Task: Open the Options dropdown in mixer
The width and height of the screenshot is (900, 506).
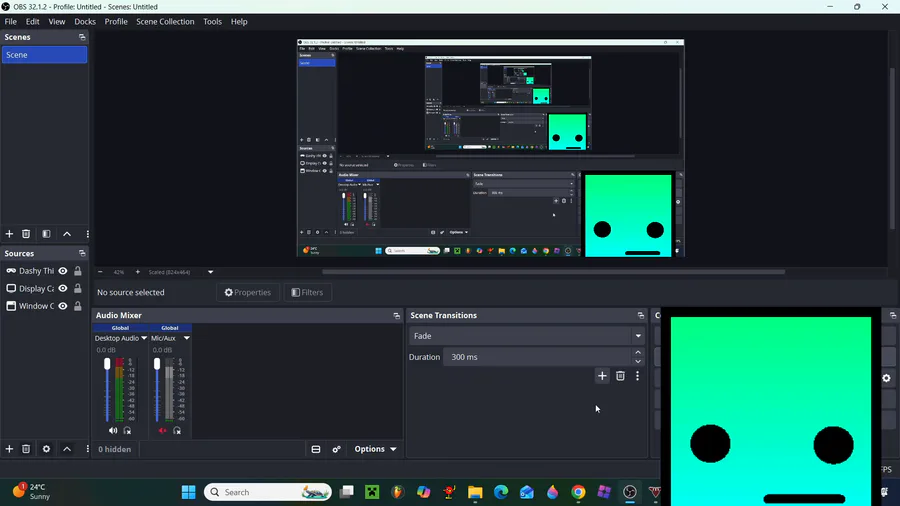Action: [x=375, y=449]
